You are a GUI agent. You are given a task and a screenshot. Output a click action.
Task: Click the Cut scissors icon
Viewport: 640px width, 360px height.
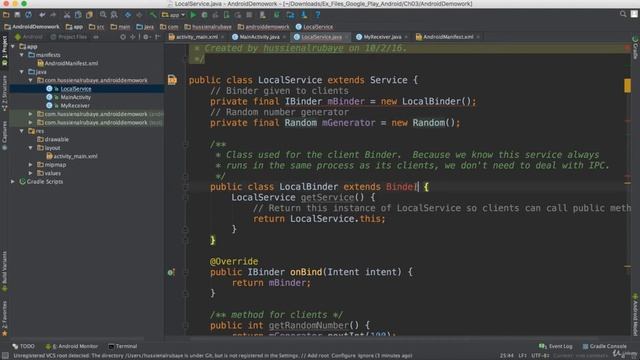pos(67,15)
